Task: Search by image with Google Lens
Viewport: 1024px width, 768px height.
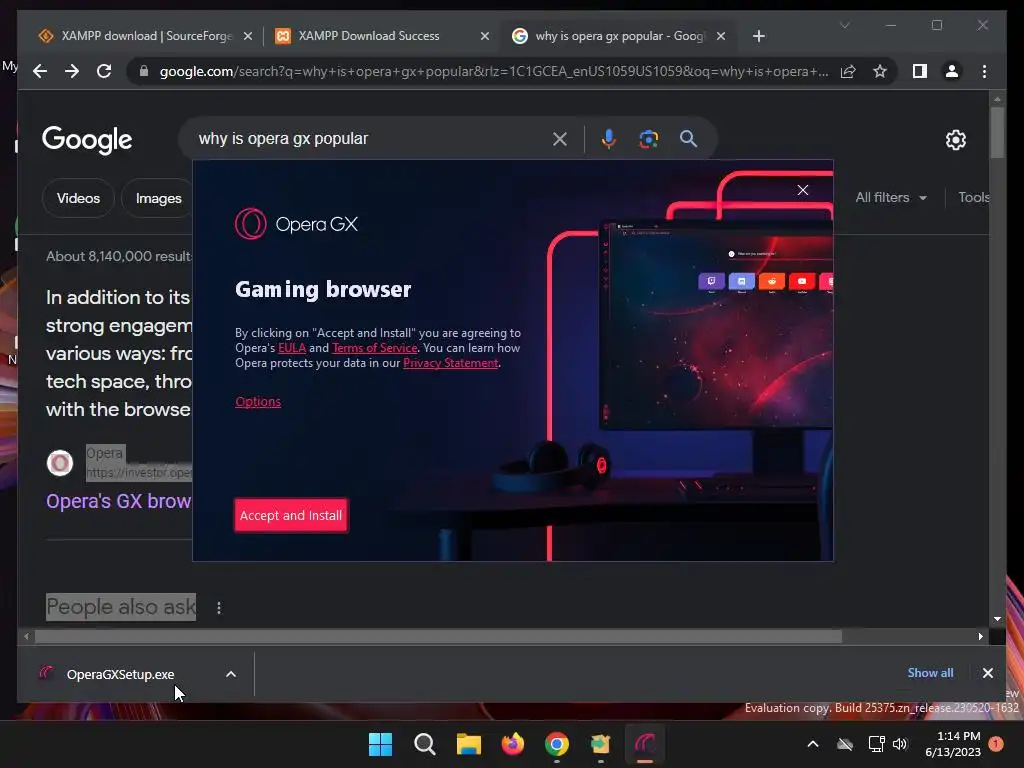Action: (648, 138)
